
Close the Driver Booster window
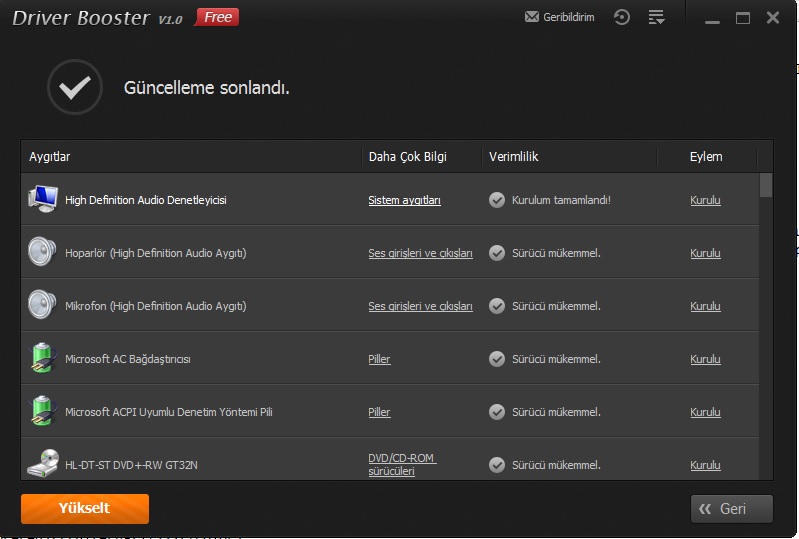click(x=773, y=18)
